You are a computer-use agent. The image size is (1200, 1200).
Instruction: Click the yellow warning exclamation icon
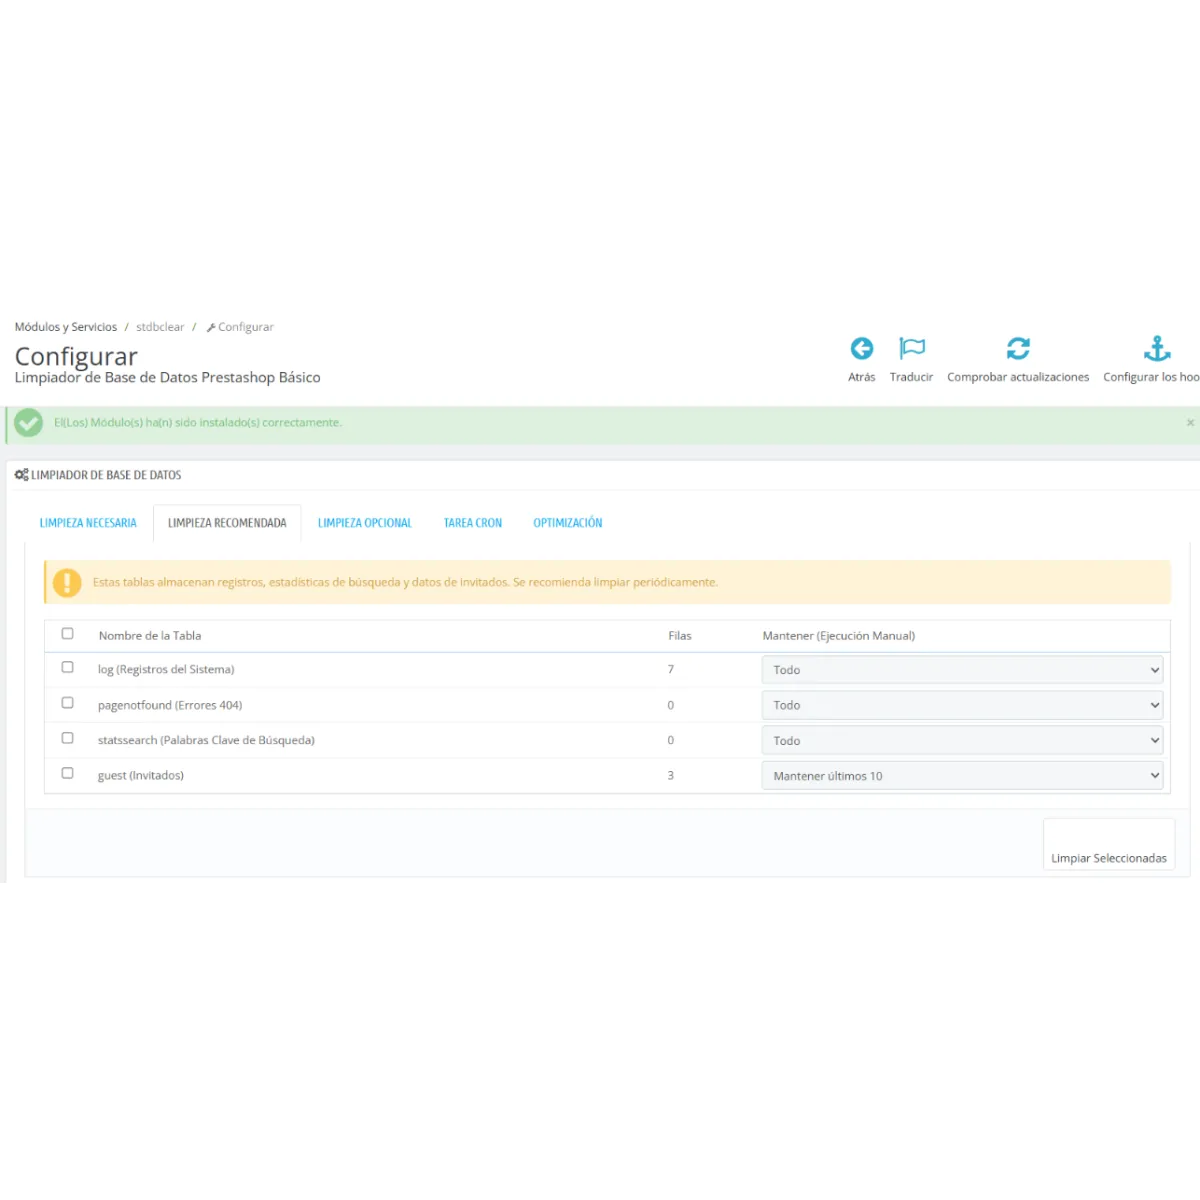tap(67, 582)
